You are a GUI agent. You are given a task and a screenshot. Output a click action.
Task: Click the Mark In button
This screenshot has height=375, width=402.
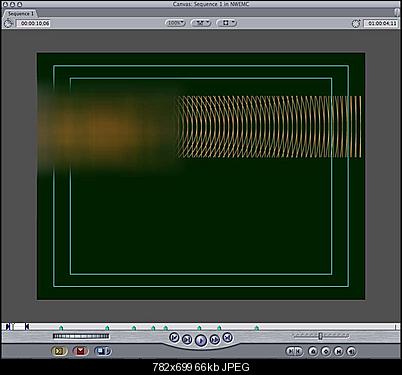click(x=291, y=351)
